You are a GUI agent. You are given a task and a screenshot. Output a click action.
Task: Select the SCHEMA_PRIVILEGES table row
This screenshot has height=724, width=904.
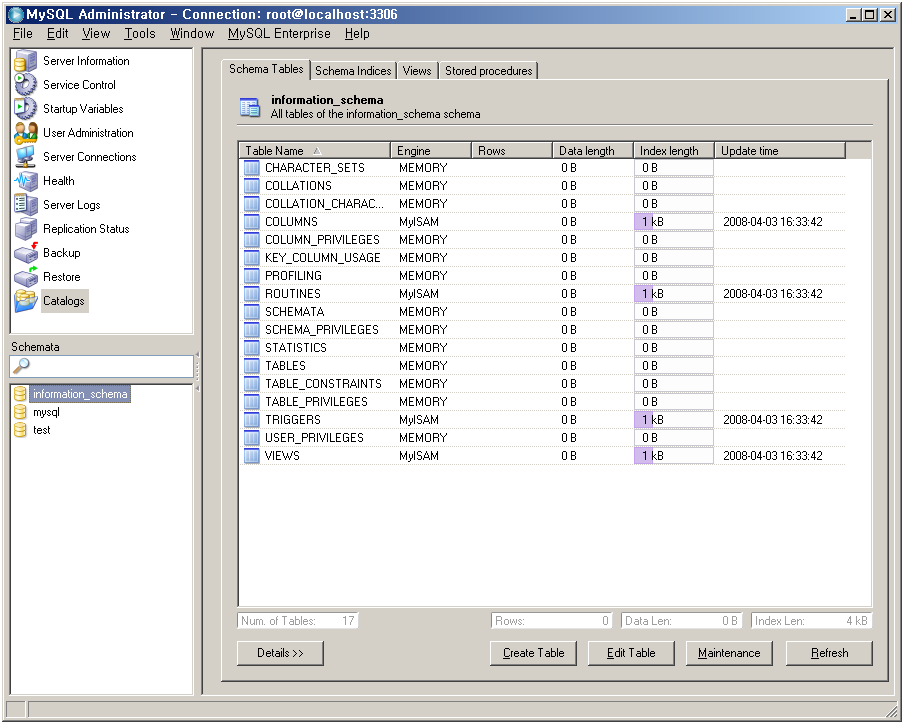point(543,330)
